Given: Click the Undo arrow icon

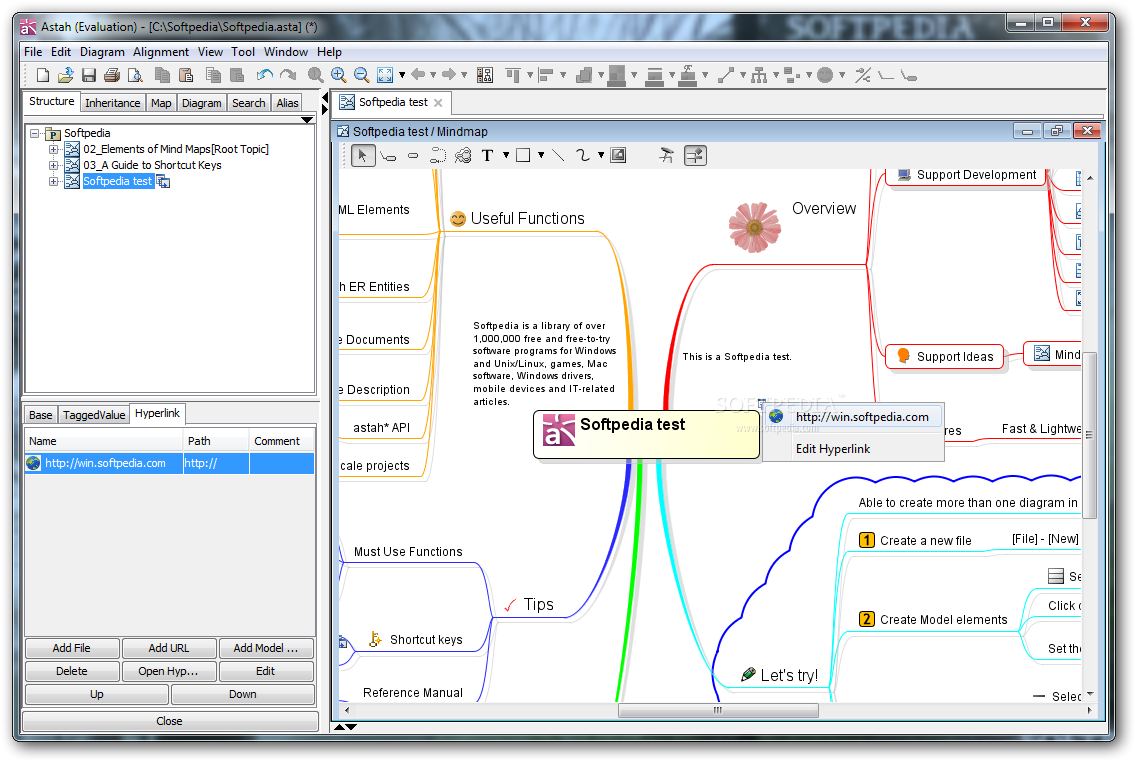Looking at the screenshot, I should 264,75.
